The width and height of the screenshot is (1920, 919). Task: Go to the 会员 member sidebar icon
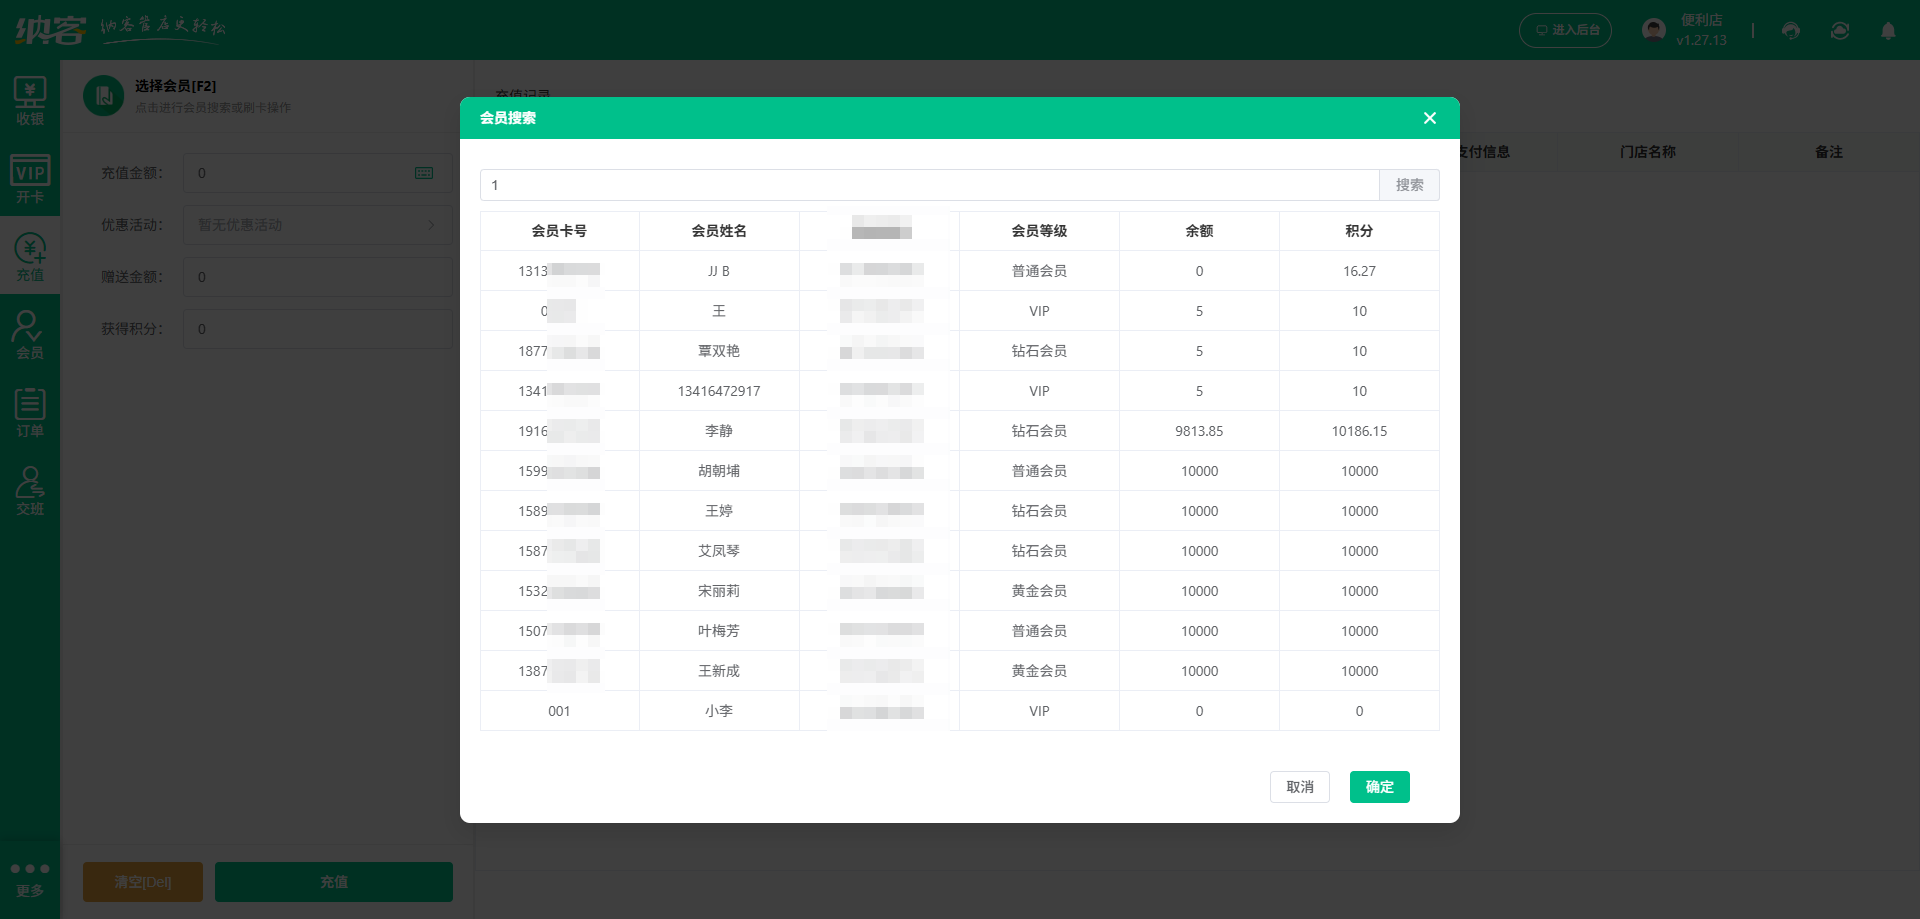click(30, 335)
